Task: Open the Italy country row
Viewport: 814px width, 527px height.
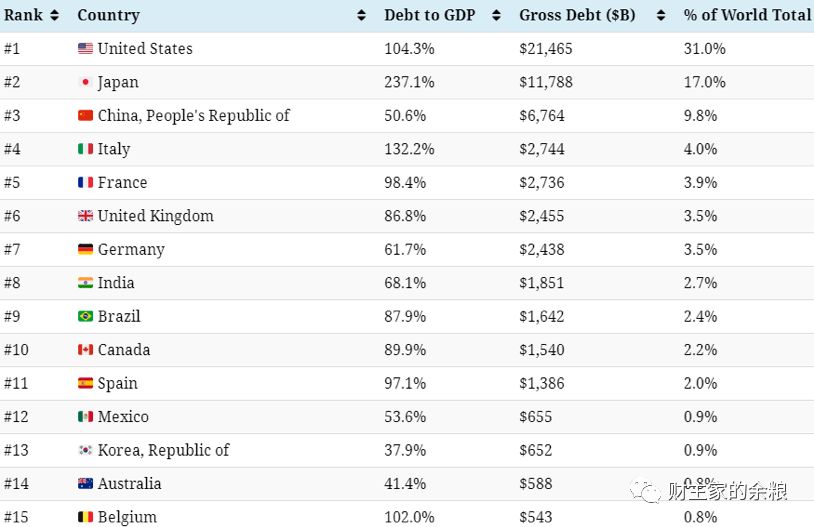Action: coord(407,149)
